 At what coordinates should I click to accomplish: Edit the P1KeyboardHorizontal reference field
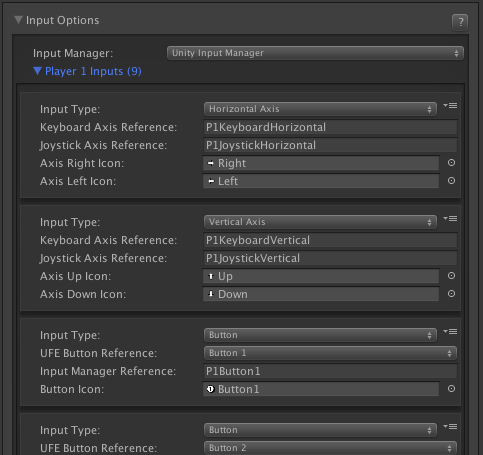click(330, 127)
